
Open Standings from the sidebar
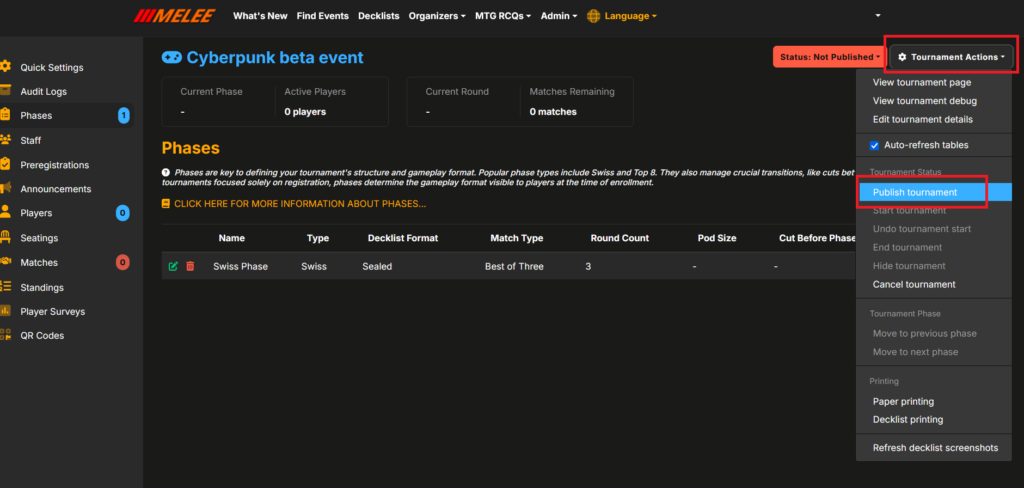[42, 287]
